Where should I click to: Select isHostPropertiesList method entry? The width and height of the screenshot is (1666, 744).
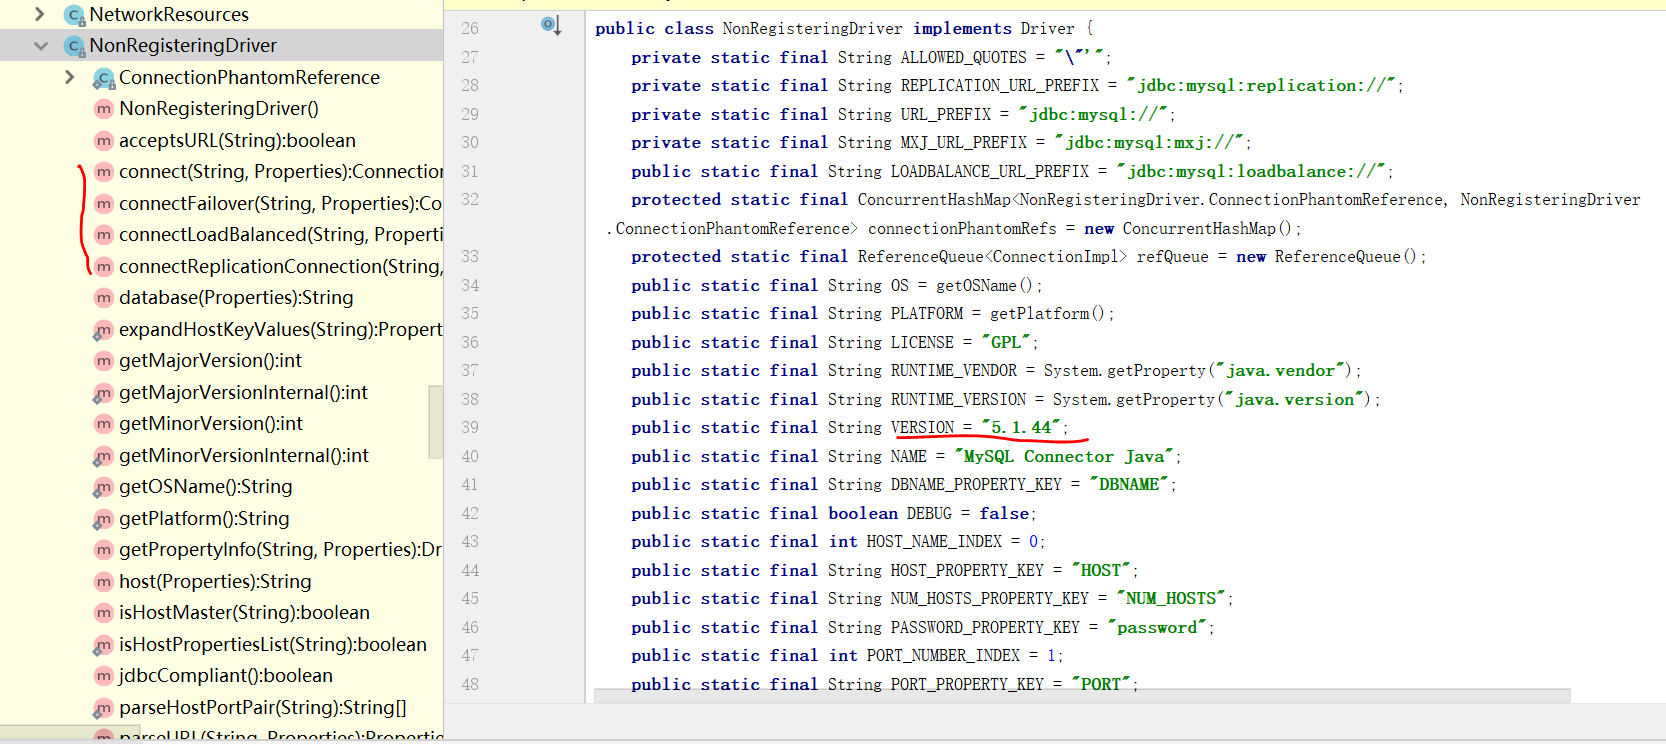click(x=273, y=644)
